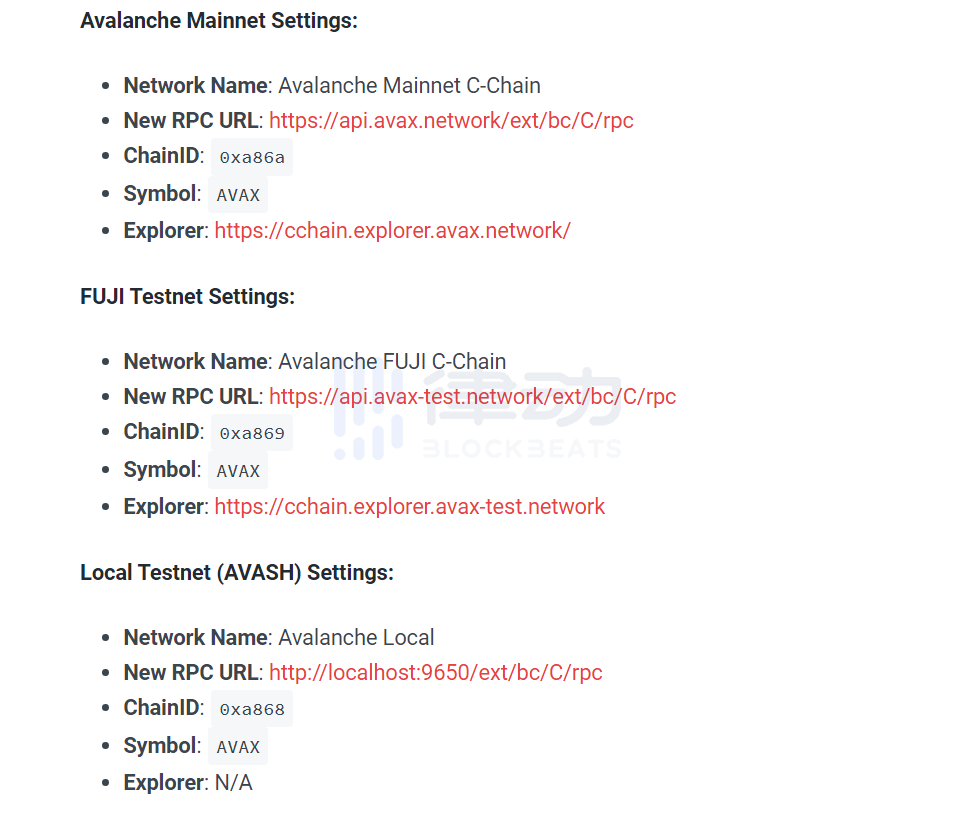
Task: Follow the FUJI avax-test RPC URL link
Action: point(472,397)
